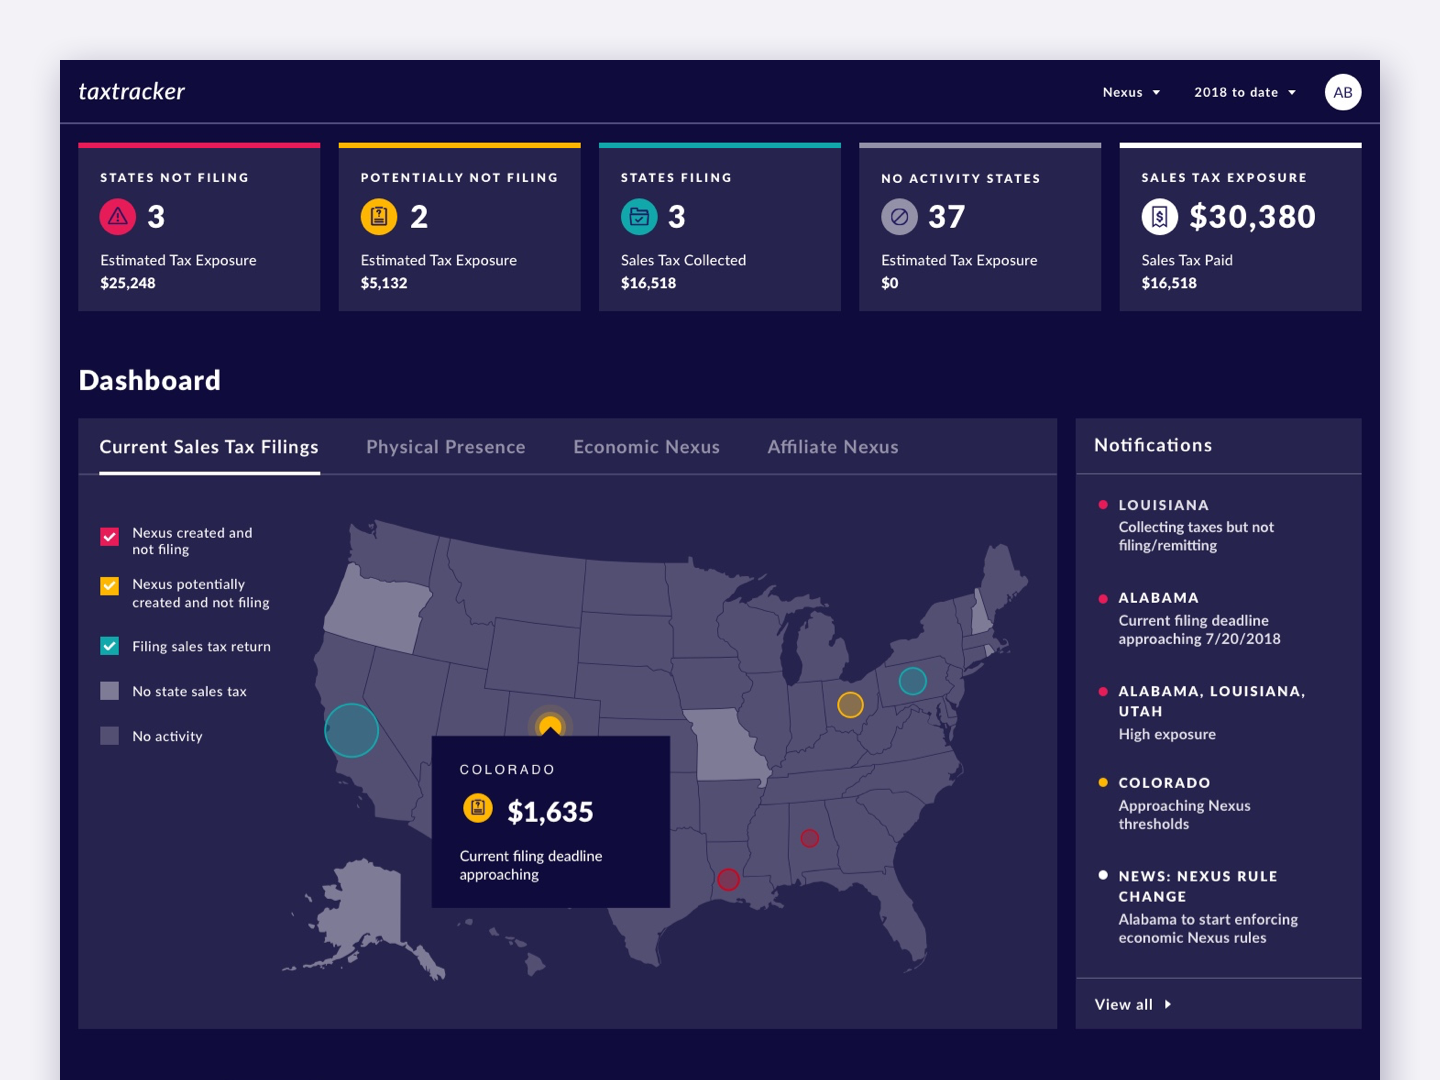Click the document icon inside the Colorado popup
The image size is (1440, 1080).
[x=478, y=807]
